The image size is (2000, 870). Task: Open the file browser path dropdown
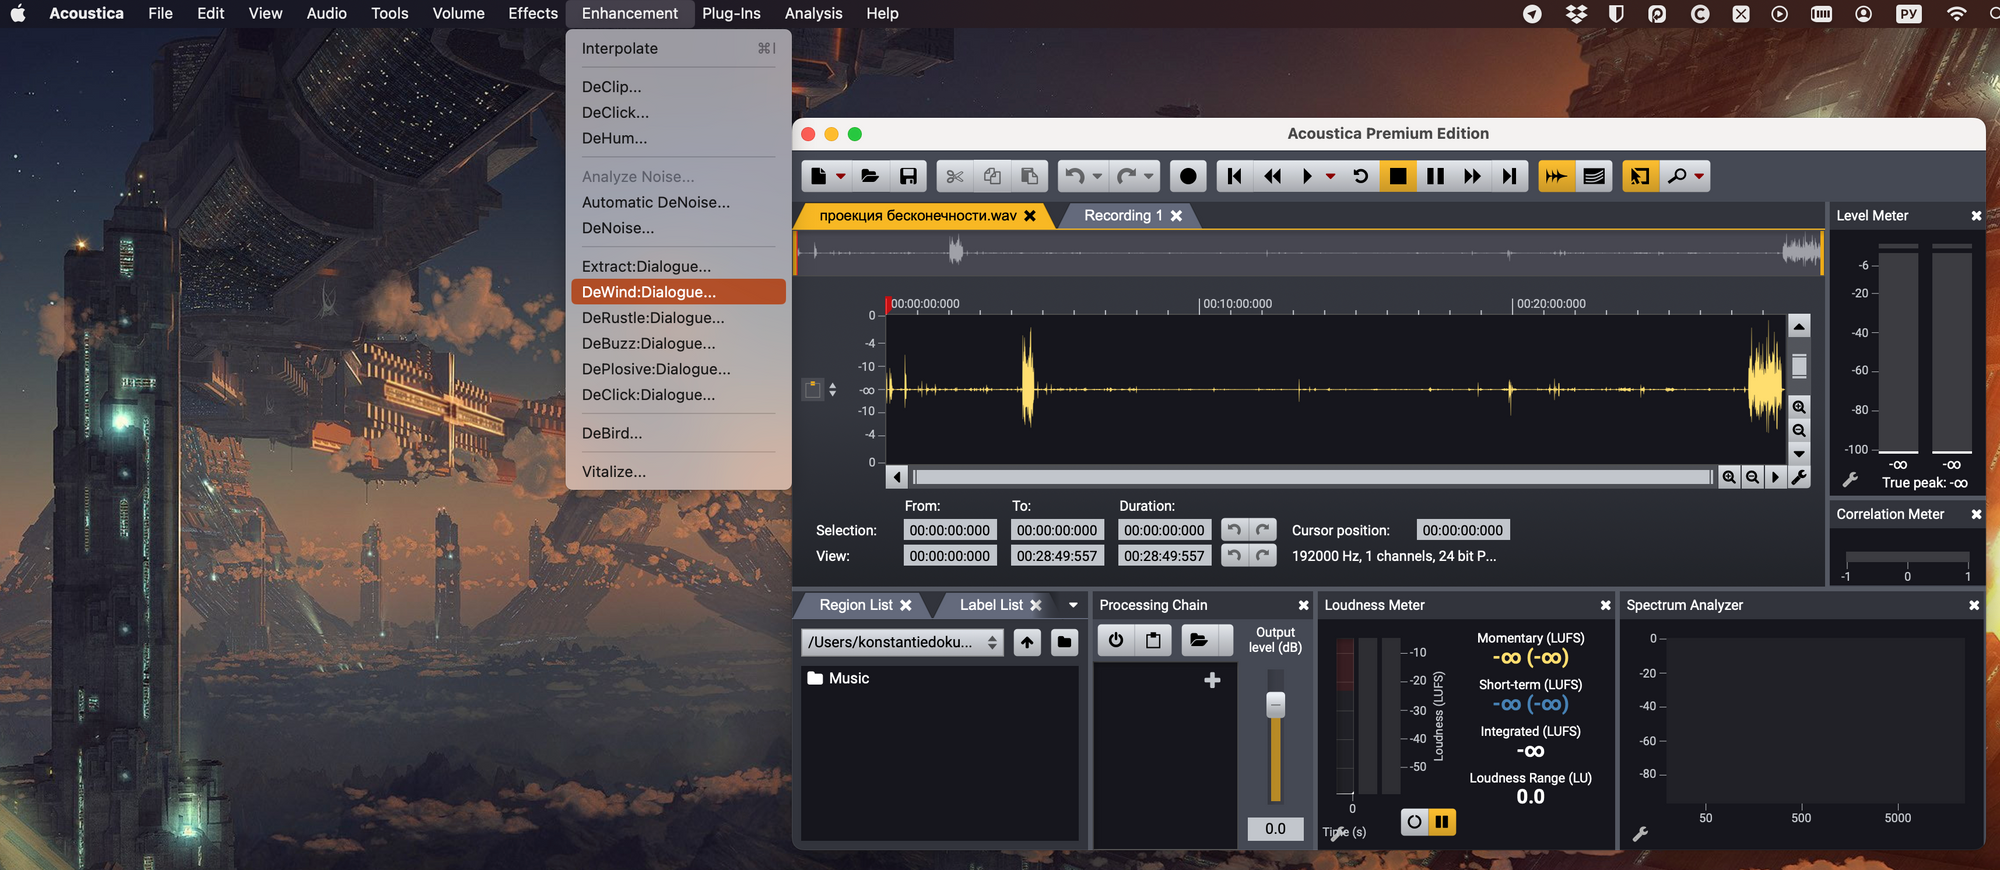(x=901, y=642)
